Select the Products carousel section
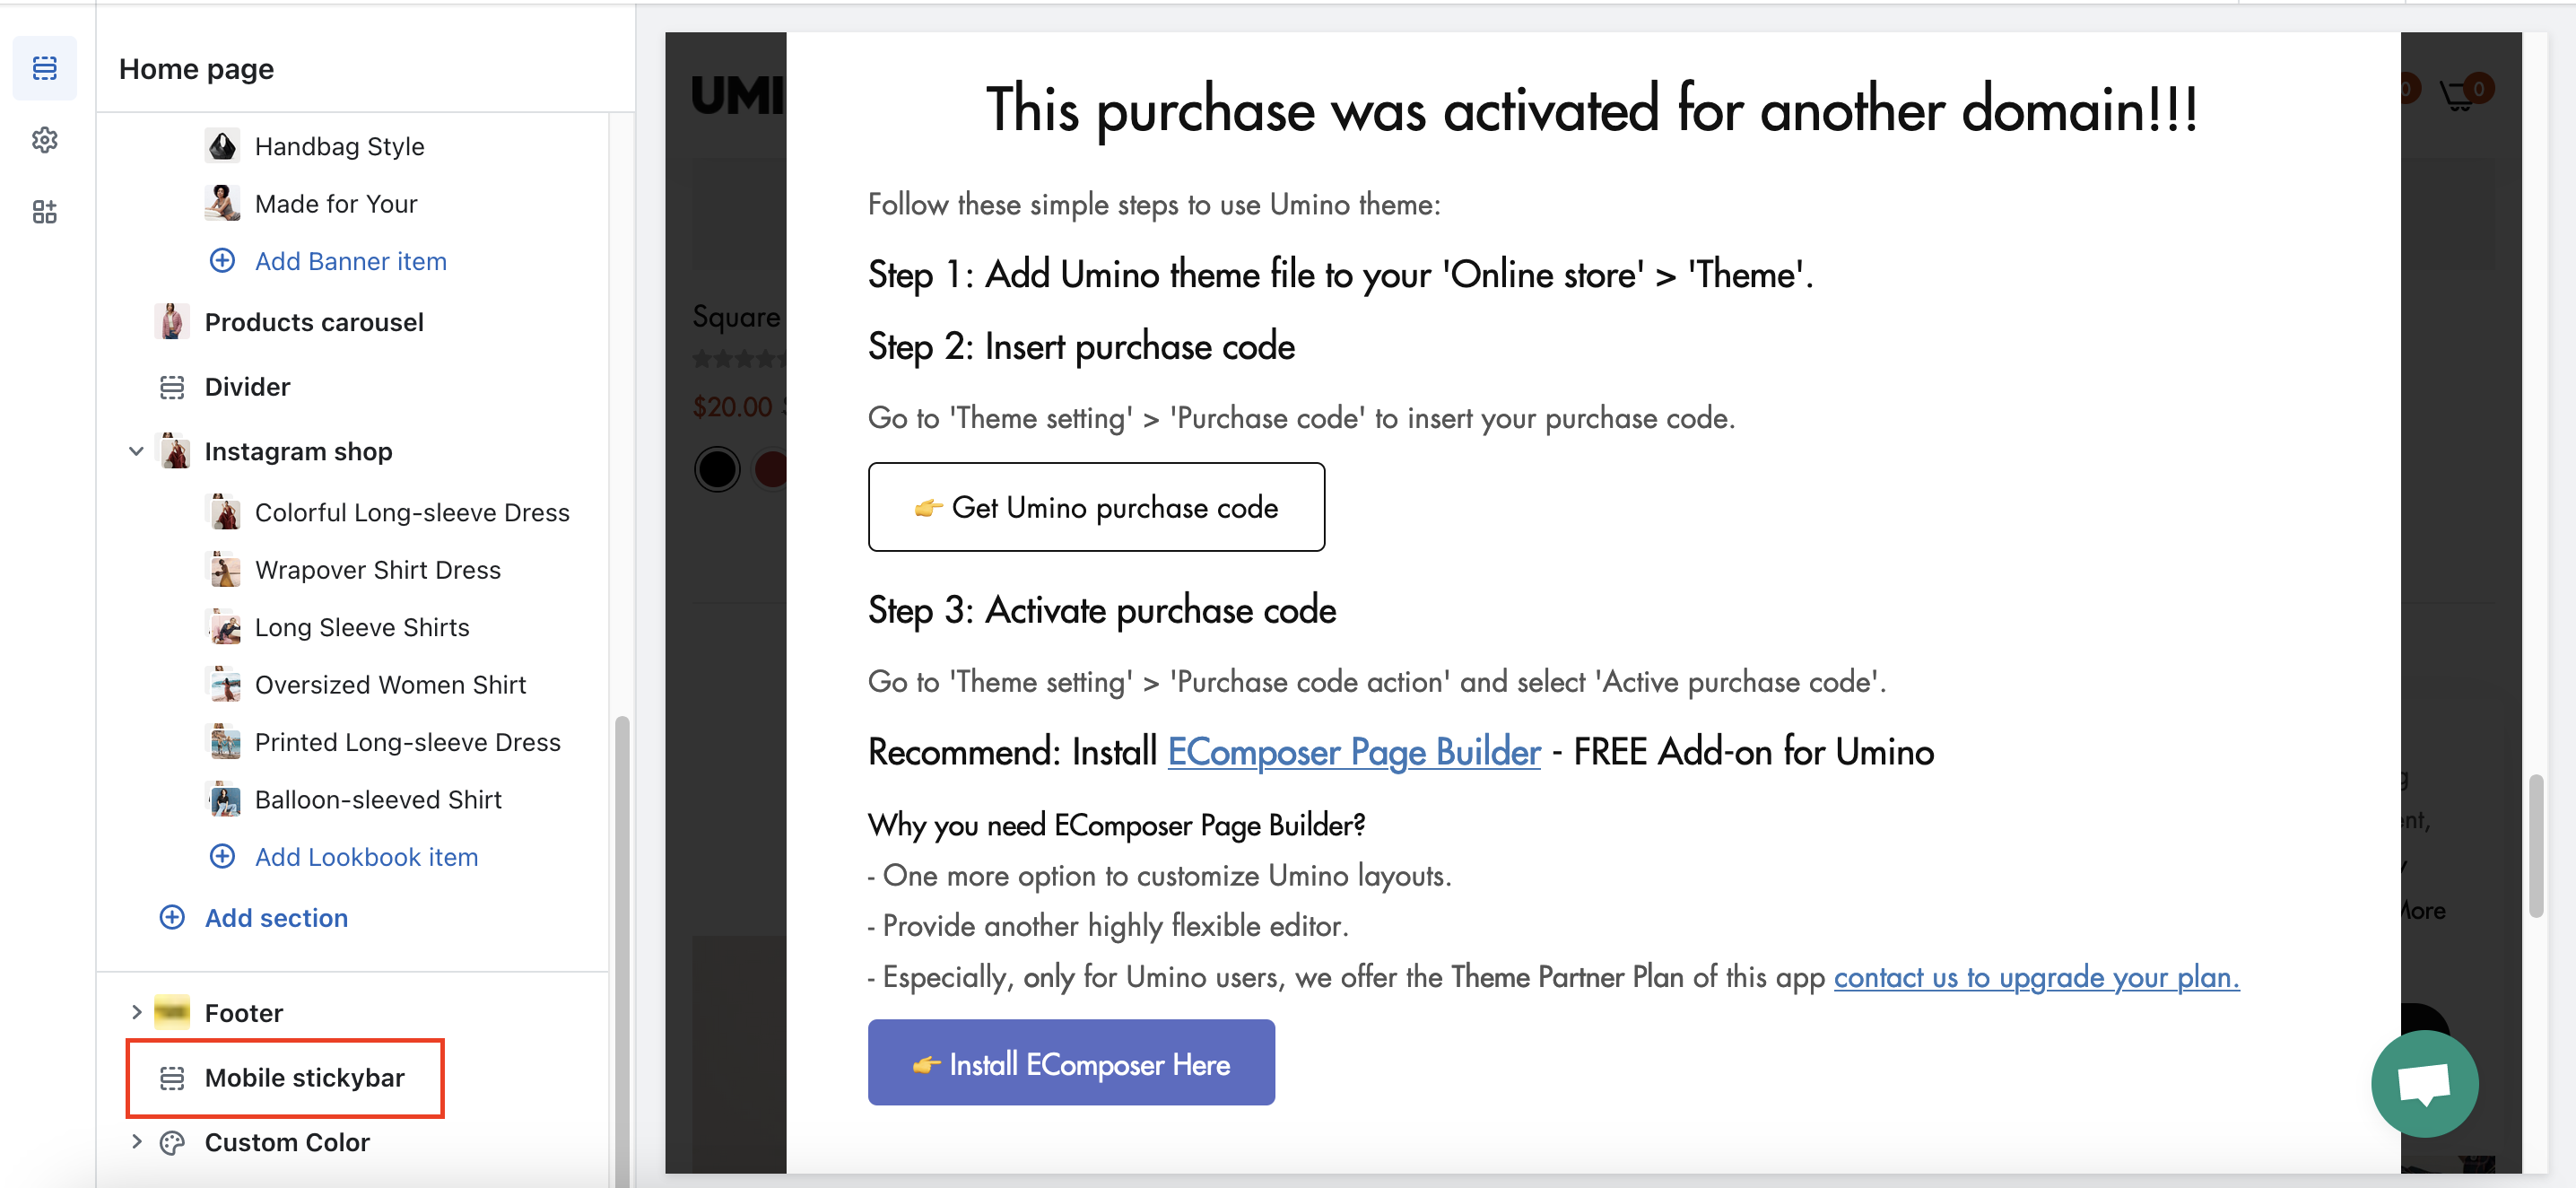Image resolution: width=2576 pixels, height=1188 pixels. [313, 322]
